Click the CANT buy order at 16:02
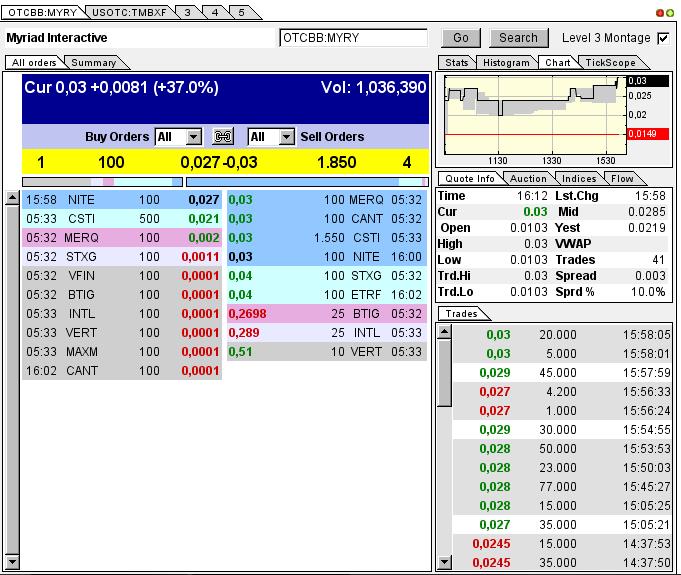681x575 pixels. tap(122, 371)
